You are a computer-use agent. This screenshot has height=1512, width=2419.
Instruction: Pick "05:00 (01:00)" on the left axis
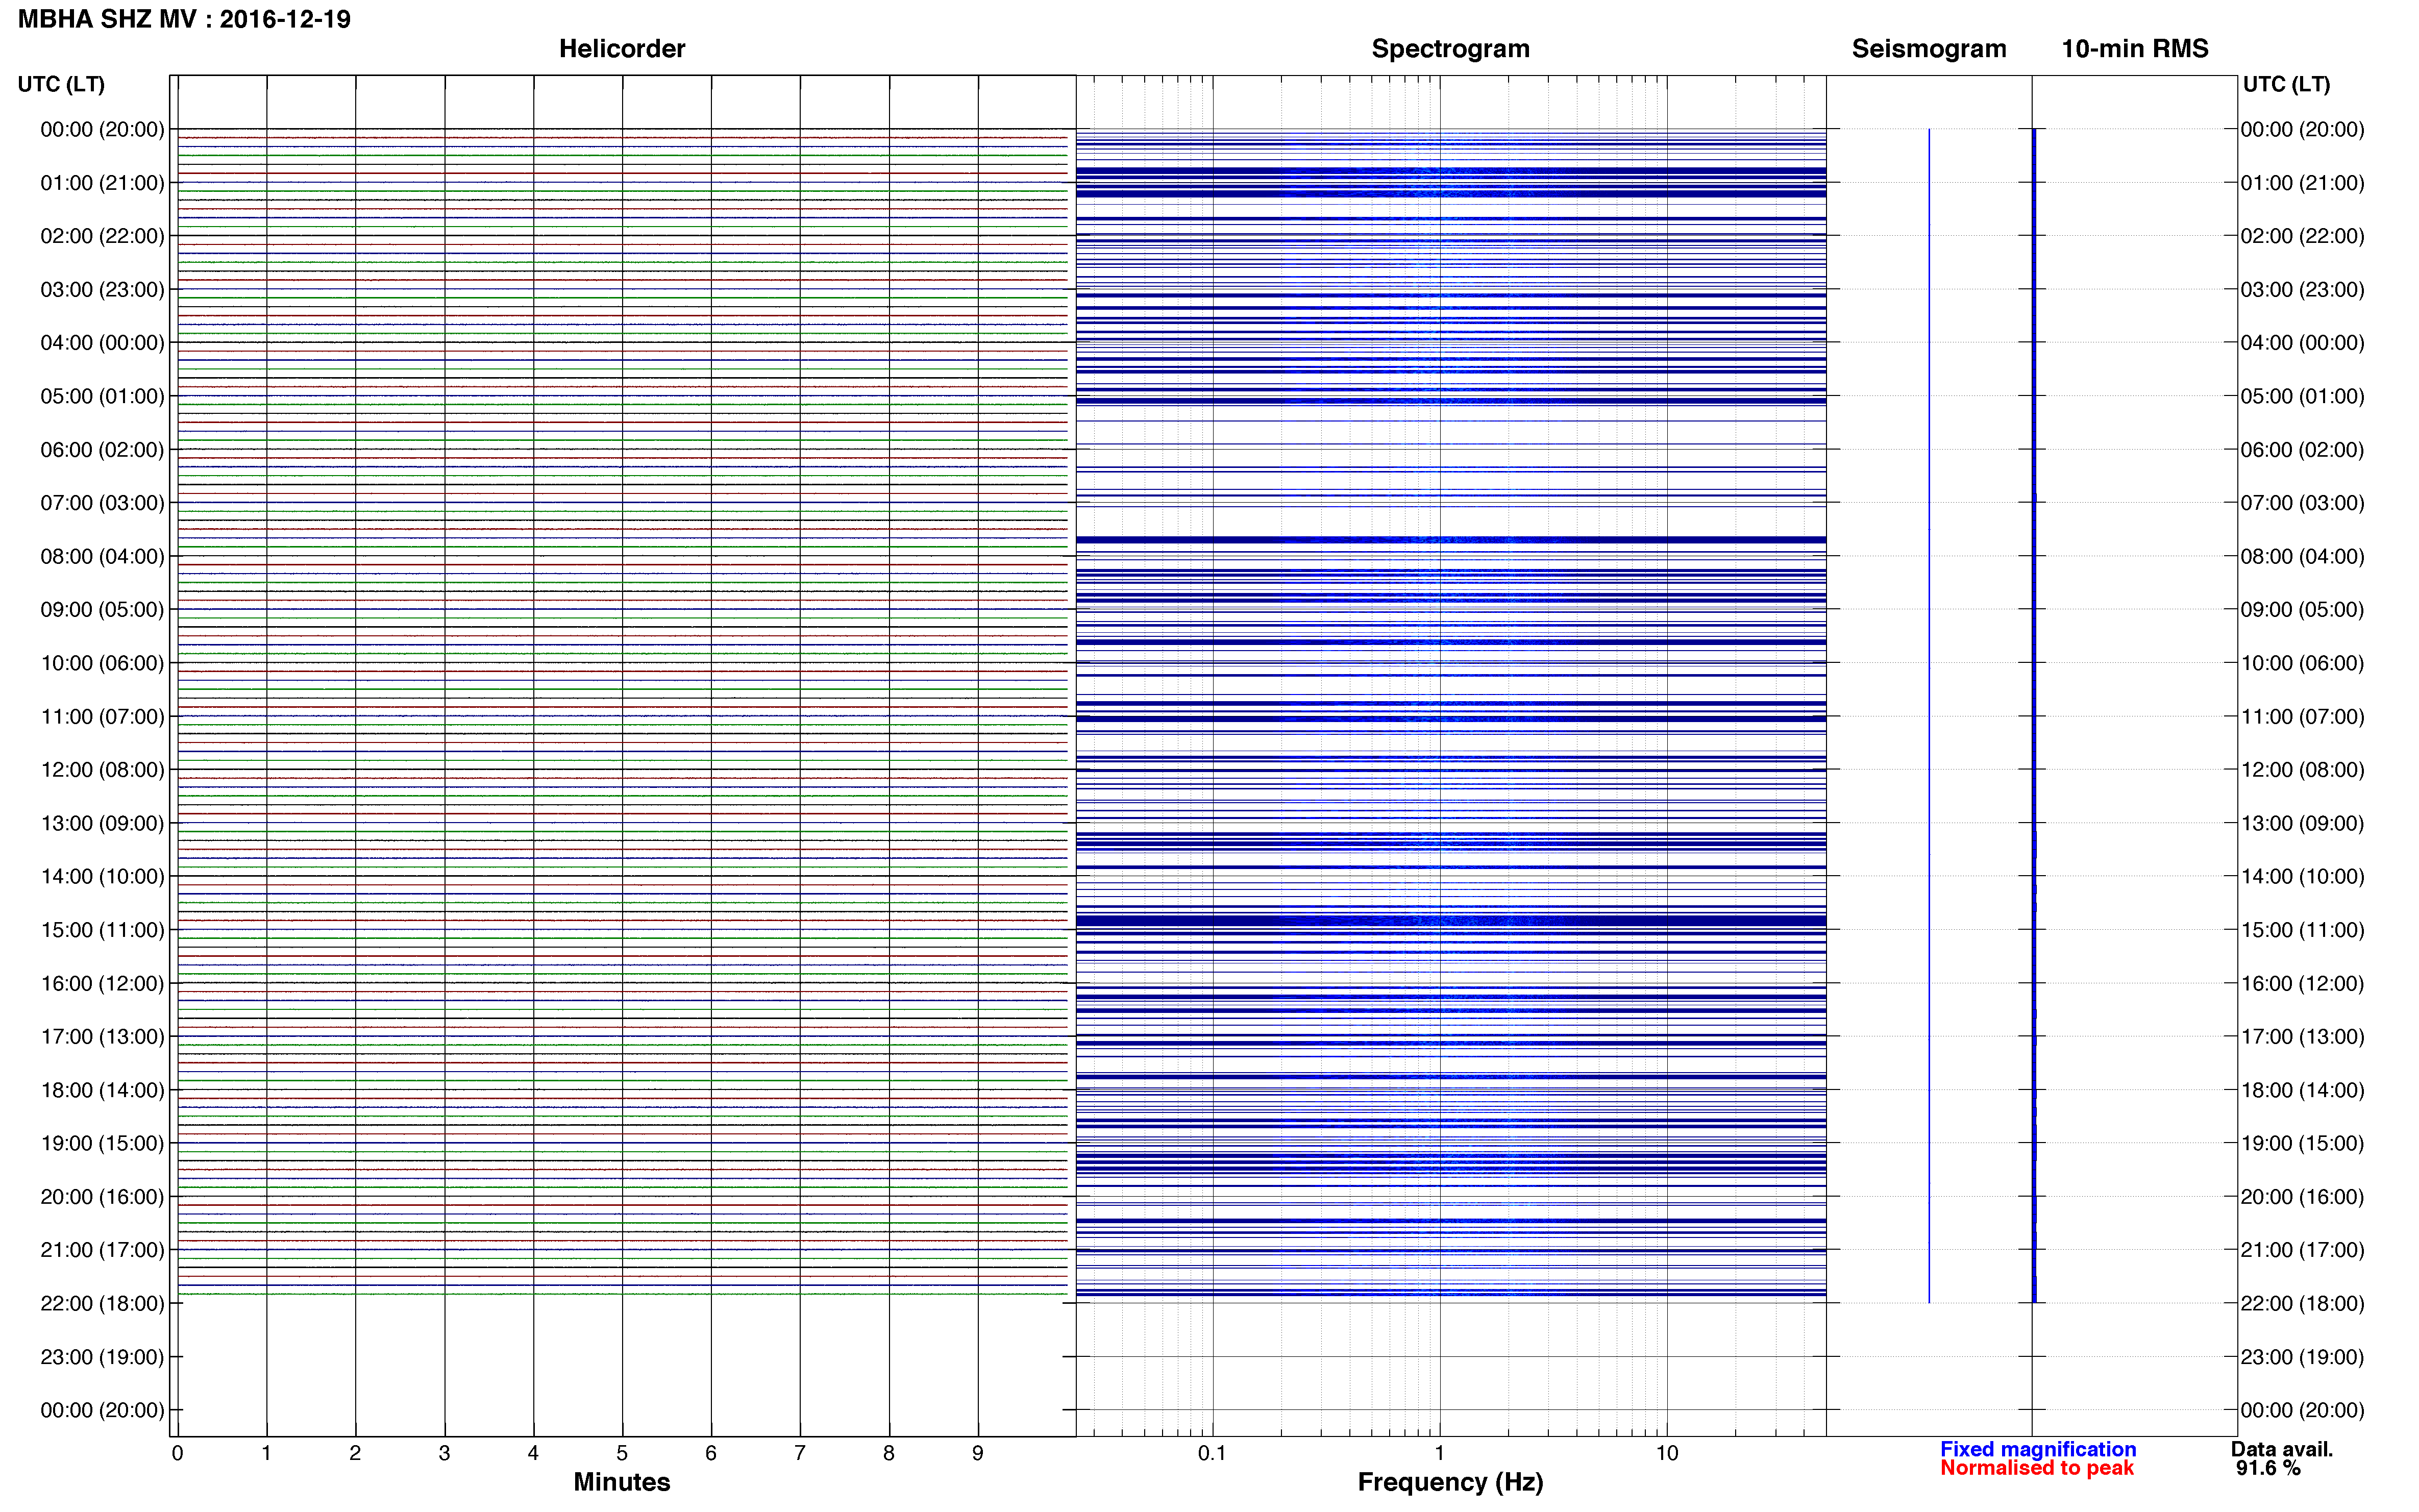coord(102,396)
